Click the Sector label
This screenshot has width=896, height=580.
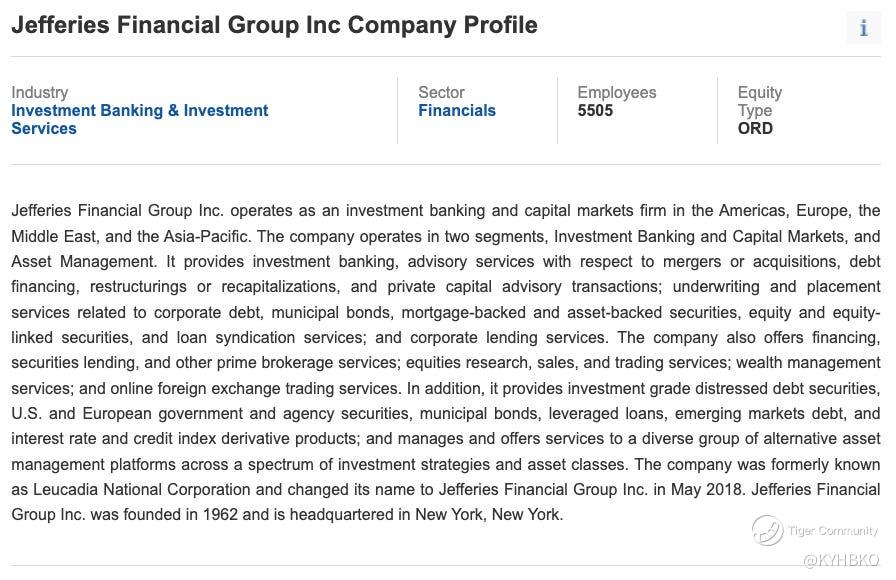pos(441,92)
